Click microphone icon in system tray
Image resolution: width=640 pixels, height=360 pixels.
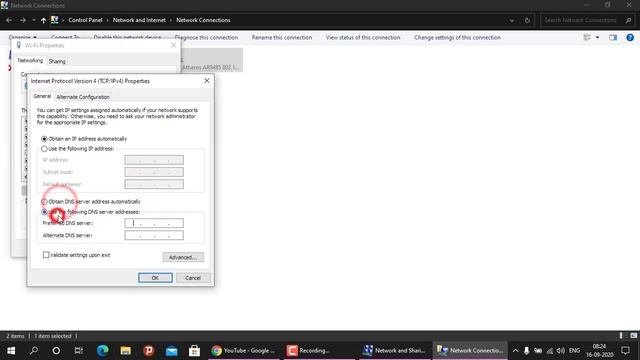pyautogui.click(x=527, y=351)
